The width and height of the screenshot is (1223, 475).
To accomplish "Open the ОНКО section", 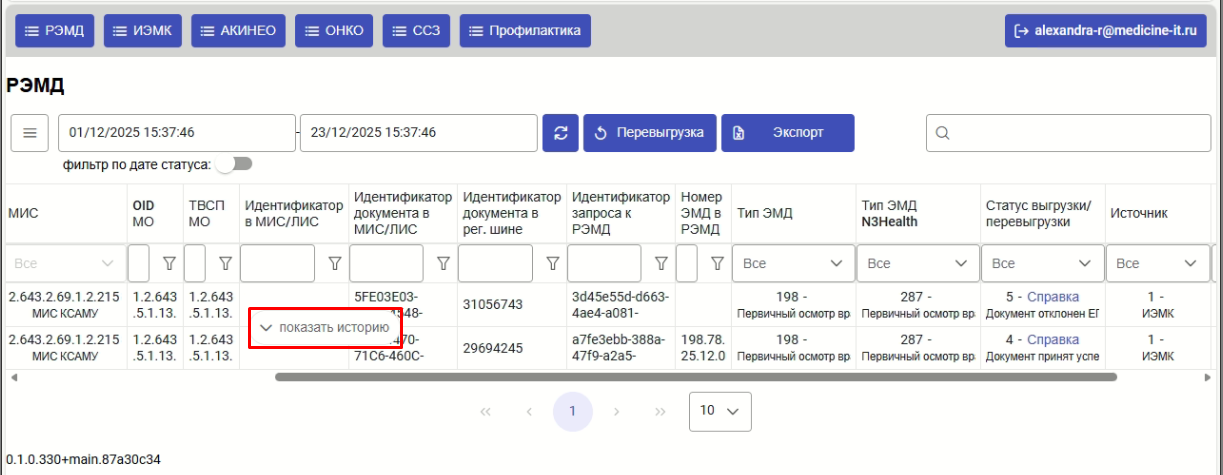I will click(335, 31).
